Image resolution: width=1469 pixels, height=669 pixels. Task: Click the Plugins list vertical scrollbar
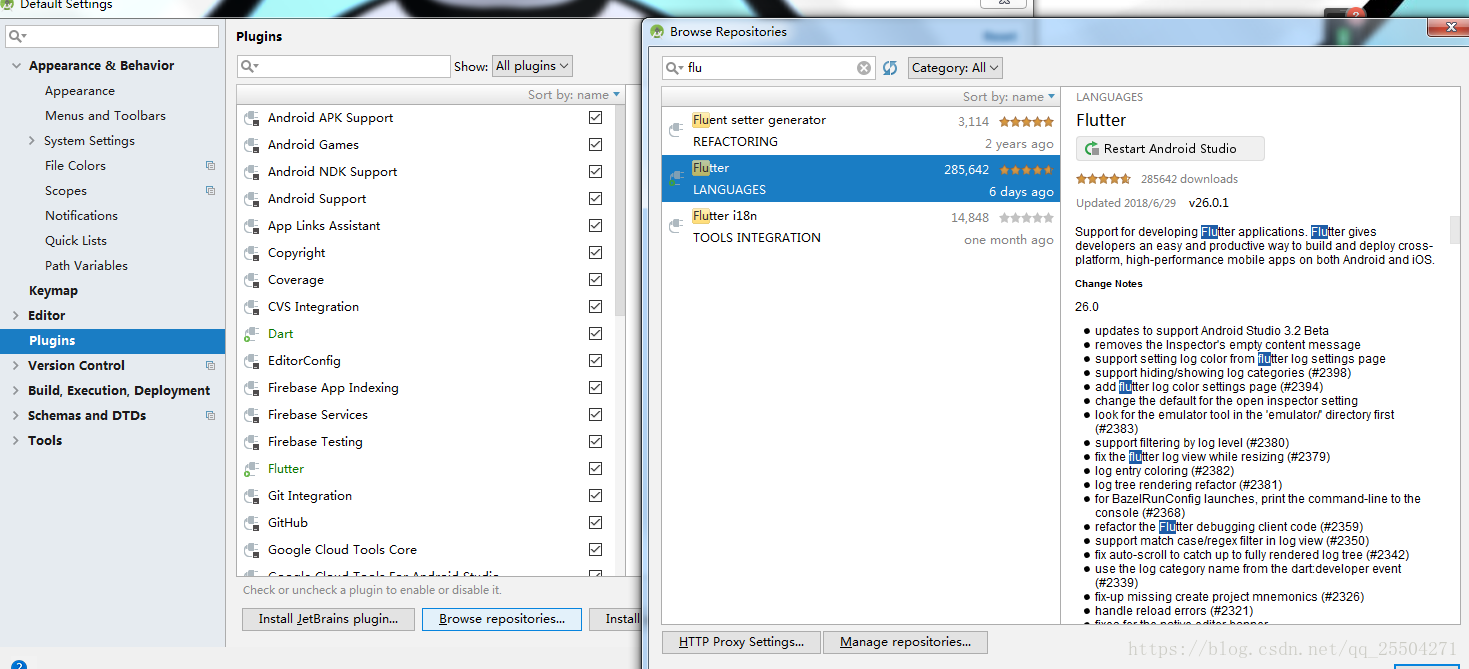coord(620,210)
